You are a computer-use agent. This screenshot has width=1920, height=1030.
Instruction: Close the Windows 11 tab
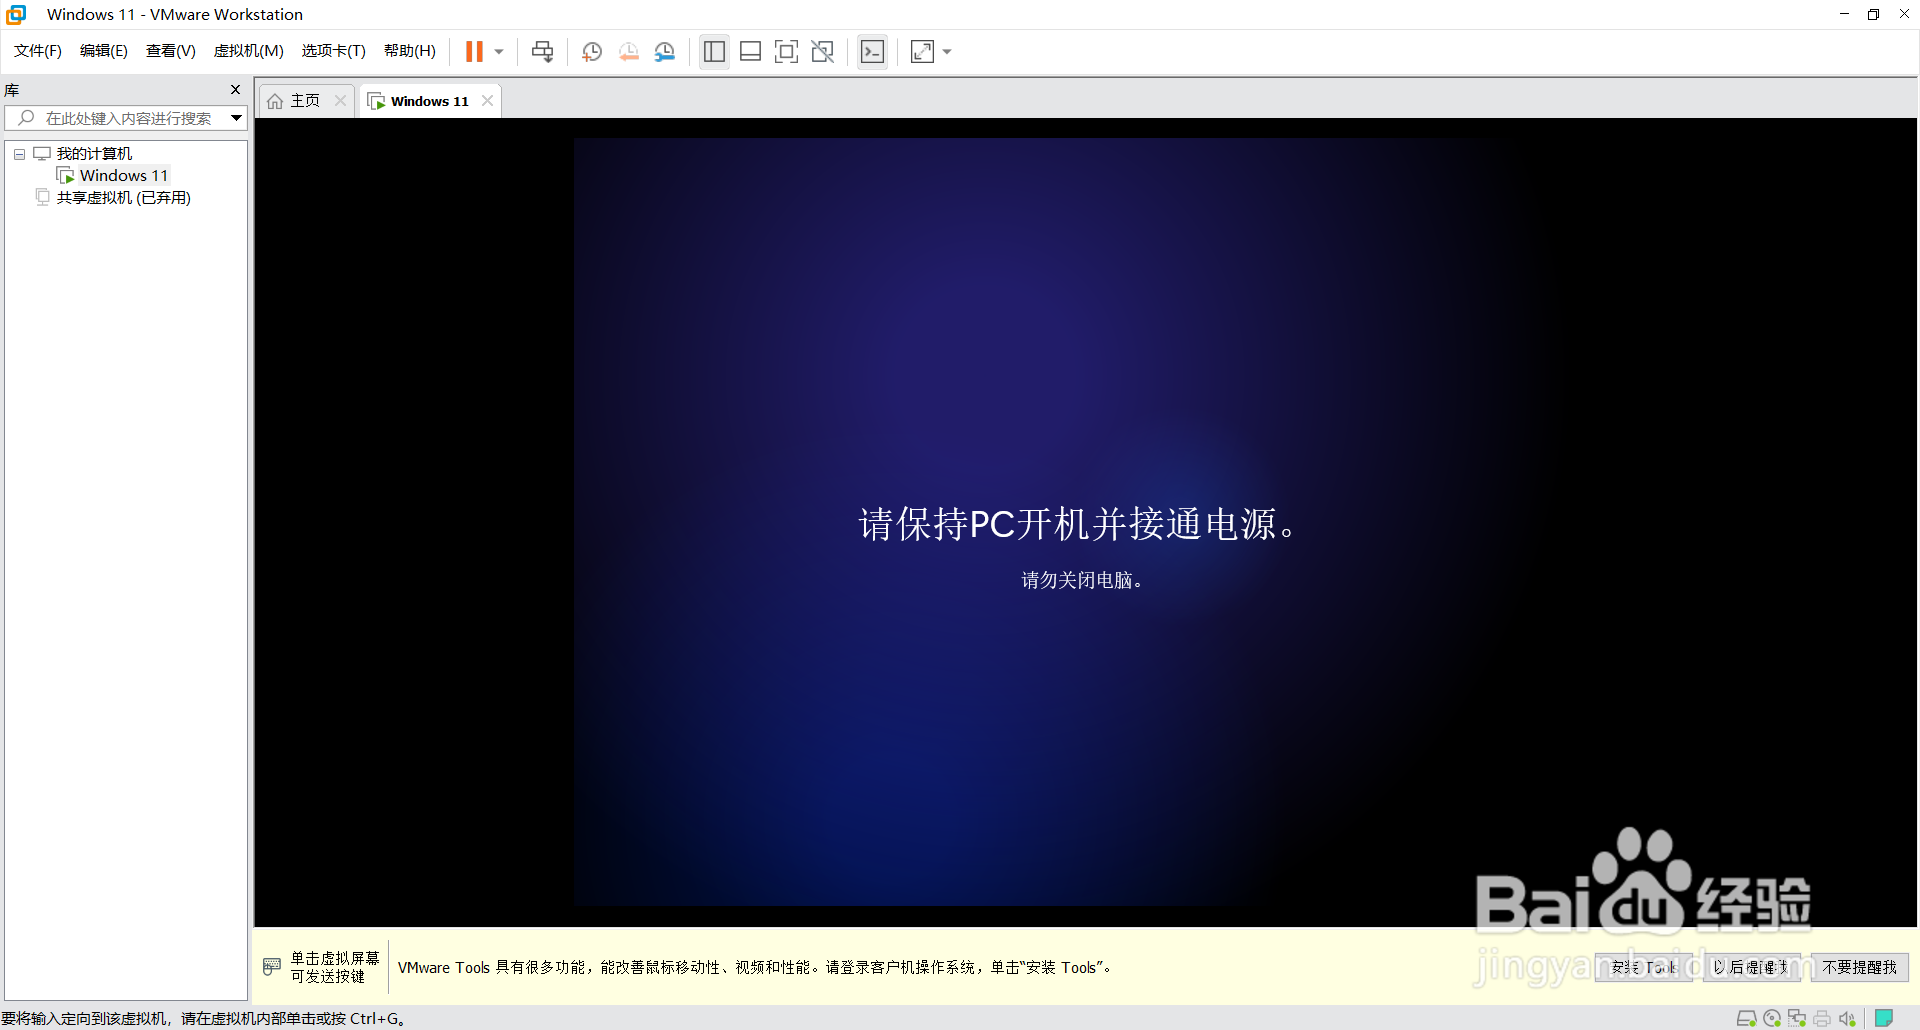[487, 100]
